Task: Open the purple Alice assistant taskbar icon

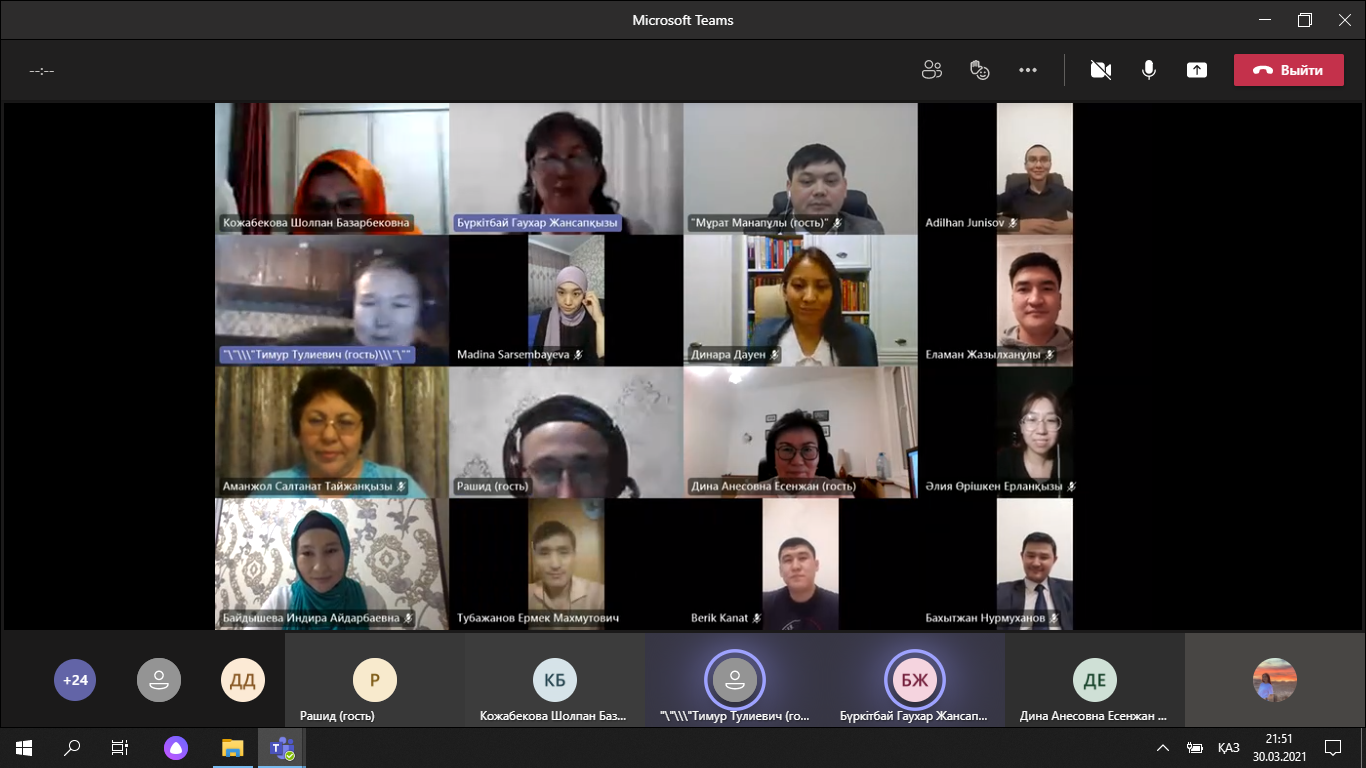Action: [176, 747]
